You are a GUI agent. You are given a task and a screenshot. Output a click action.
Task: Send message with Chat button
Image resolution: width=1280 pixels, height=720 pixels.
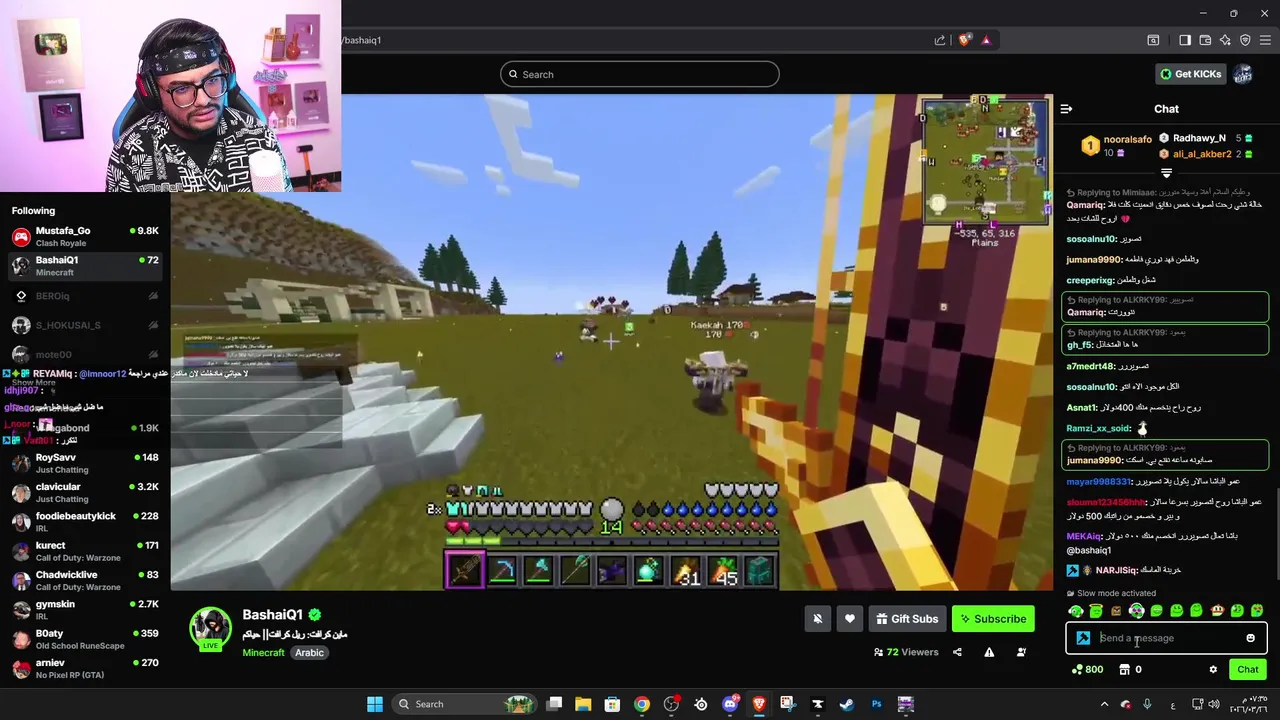coord(1247,670)
